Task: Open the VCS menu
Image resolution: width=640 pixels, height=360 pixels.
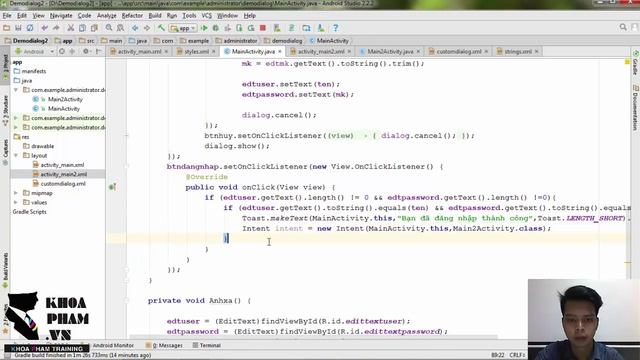Action: pos(207,16)
